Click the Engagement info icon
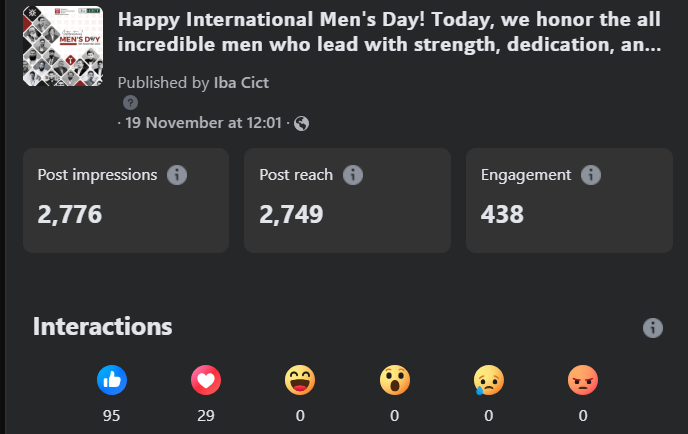This screenshot has height=434, width=688. (x=591, y=175)
